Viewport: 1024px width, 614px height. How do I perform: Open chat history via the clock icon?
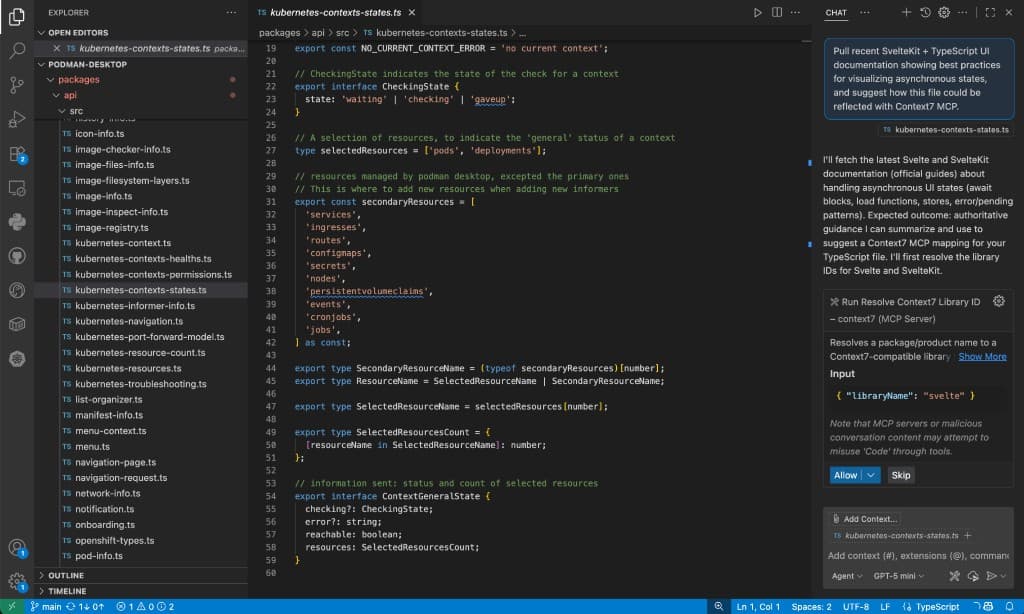[925, 12]
